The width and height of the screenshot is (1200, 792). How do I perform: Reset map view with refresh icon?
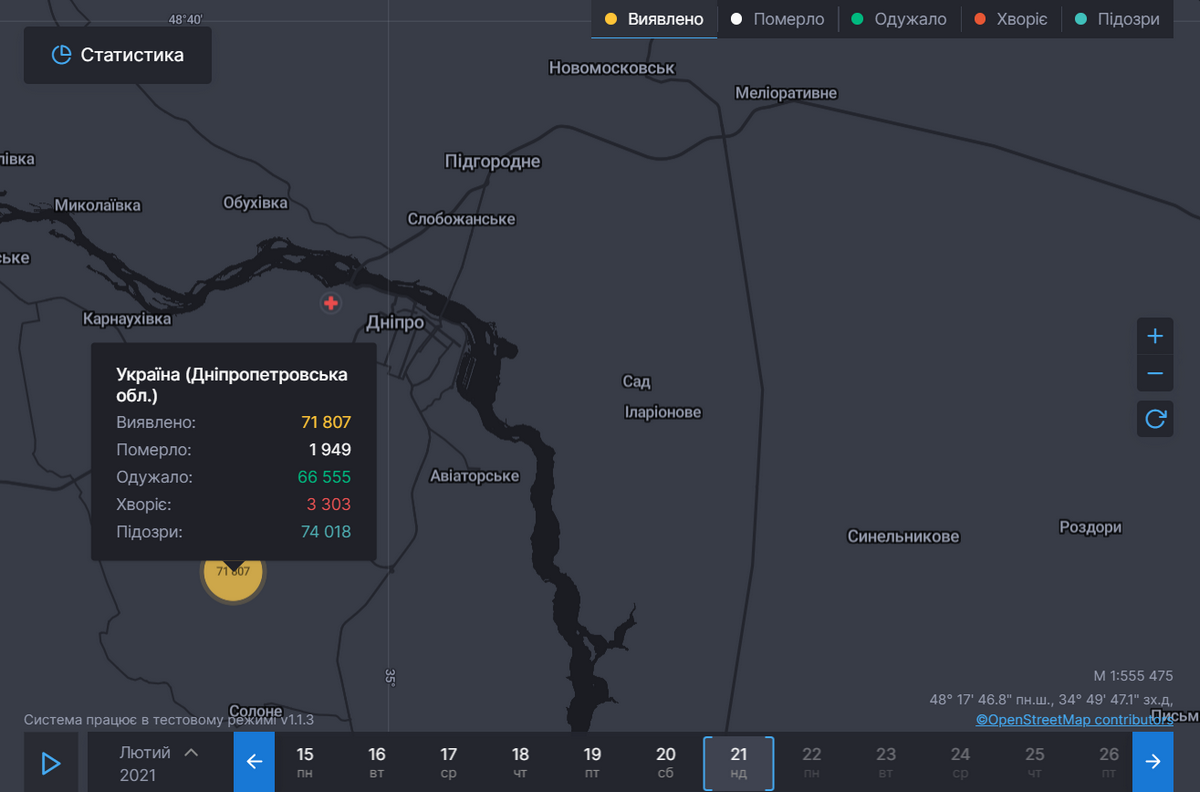click(1155, 419)
